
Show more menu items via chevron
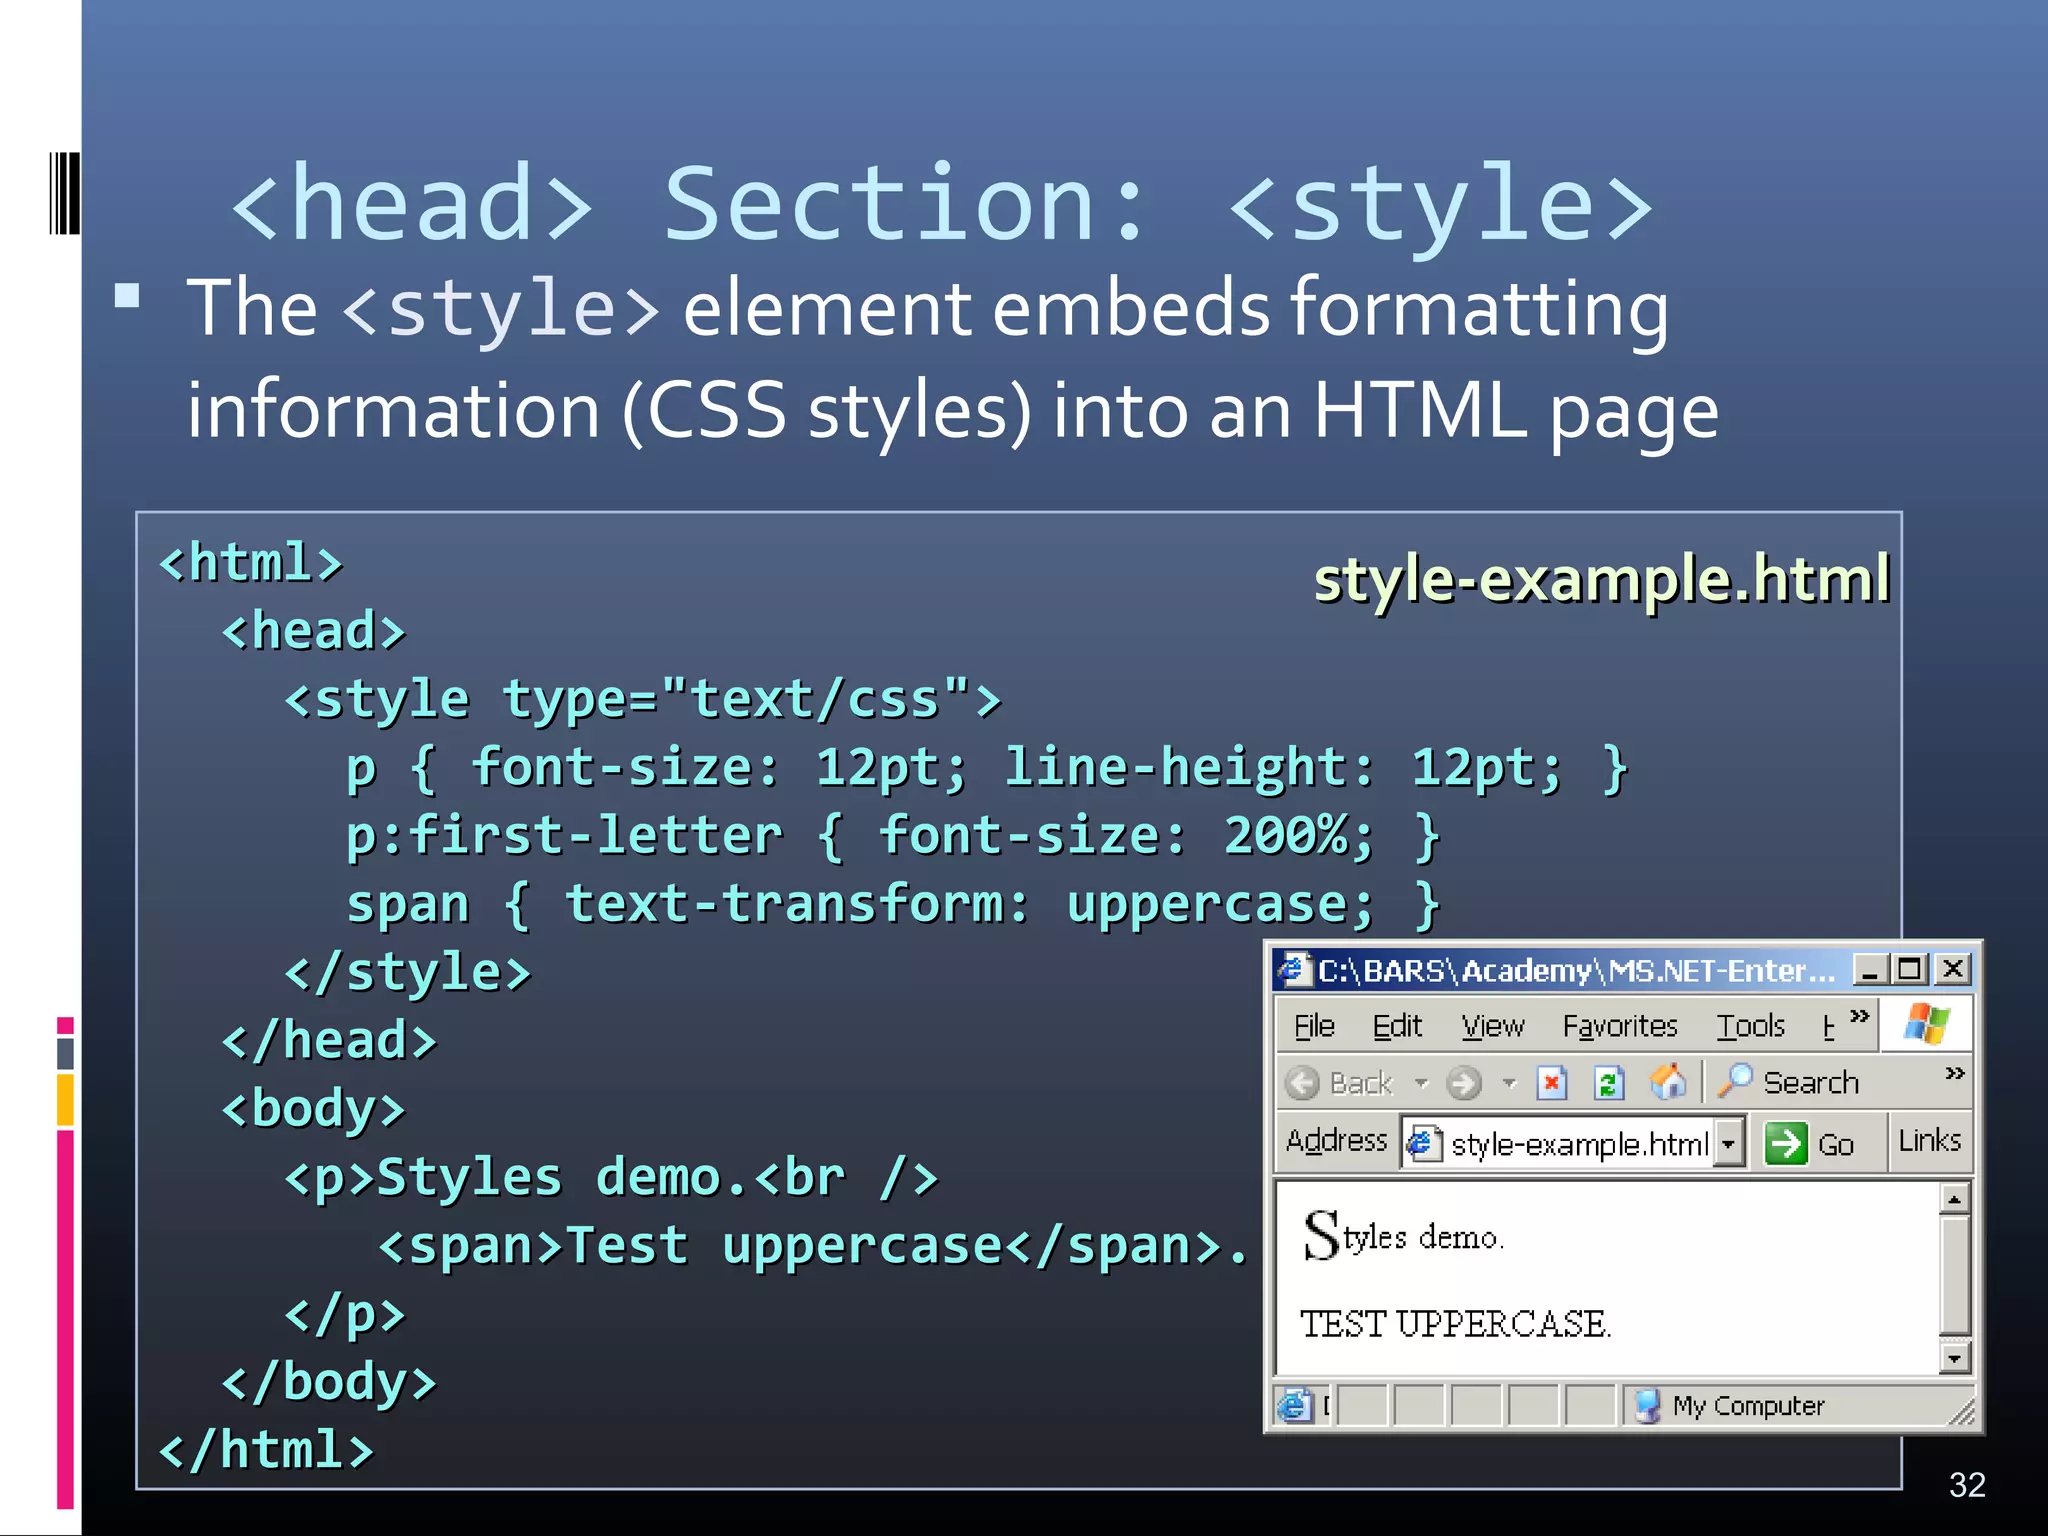point(1859,1016)
